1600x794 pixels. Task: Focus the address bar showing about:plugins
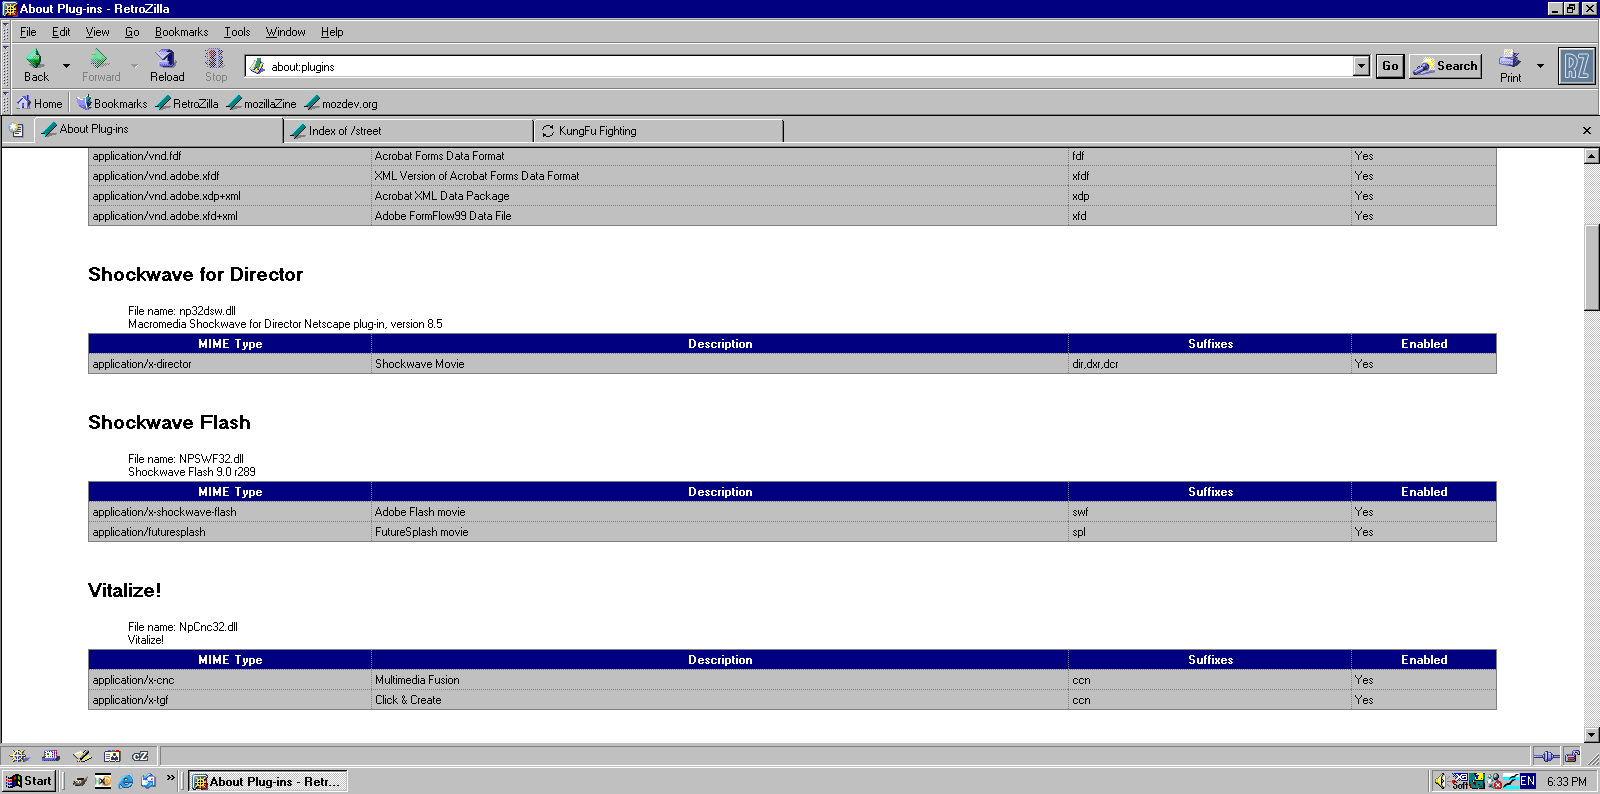pos(810,66)
